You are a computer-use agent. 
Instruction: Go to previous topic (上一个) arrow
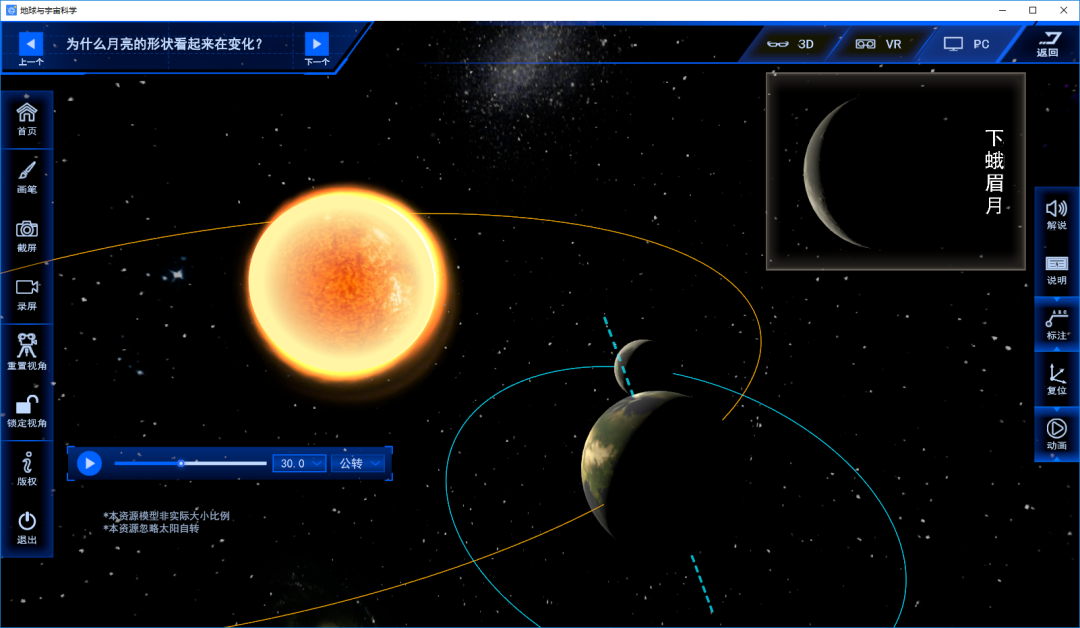coord(30,44)
